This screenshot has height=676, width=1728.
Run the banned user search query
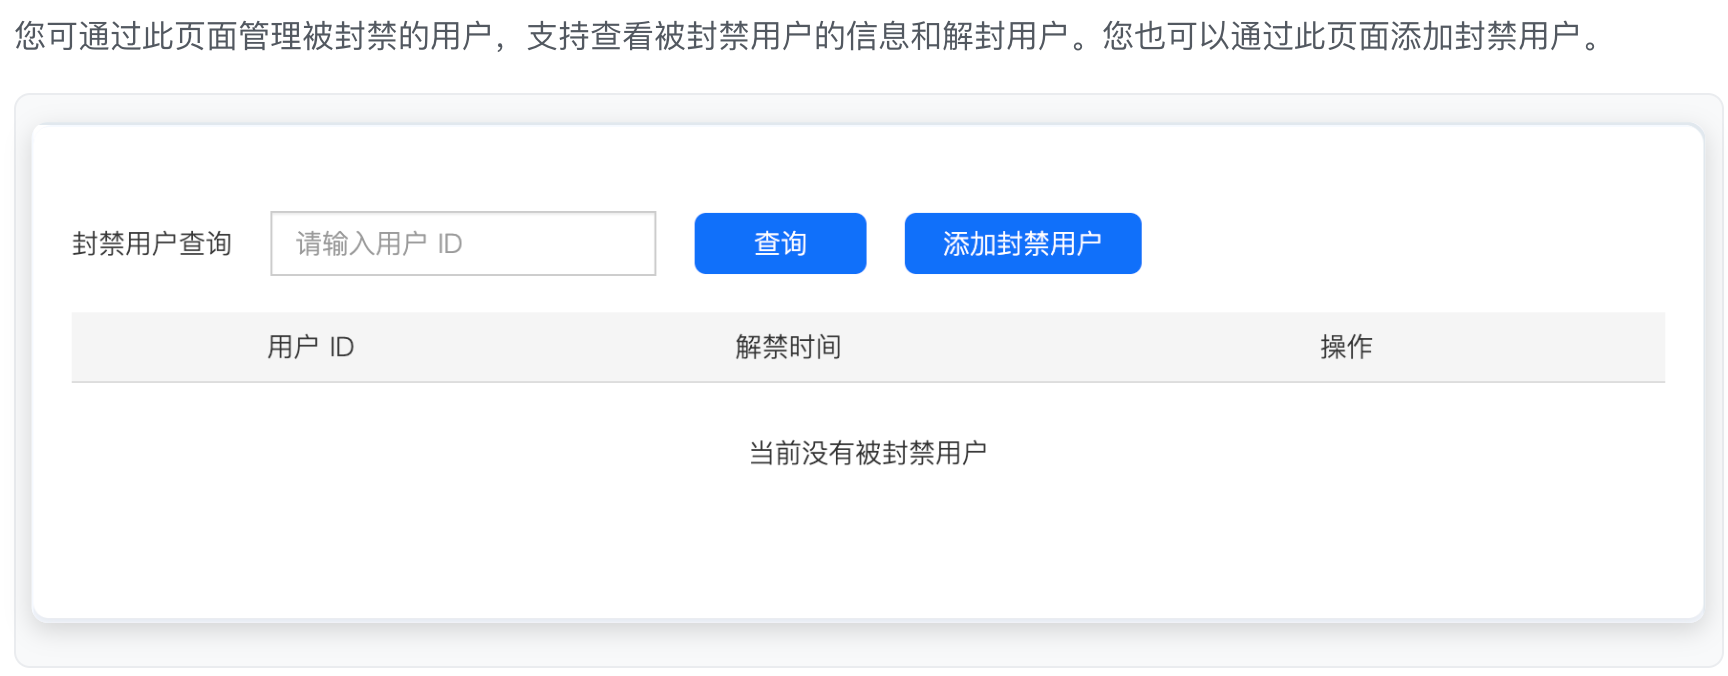(780, 243)
